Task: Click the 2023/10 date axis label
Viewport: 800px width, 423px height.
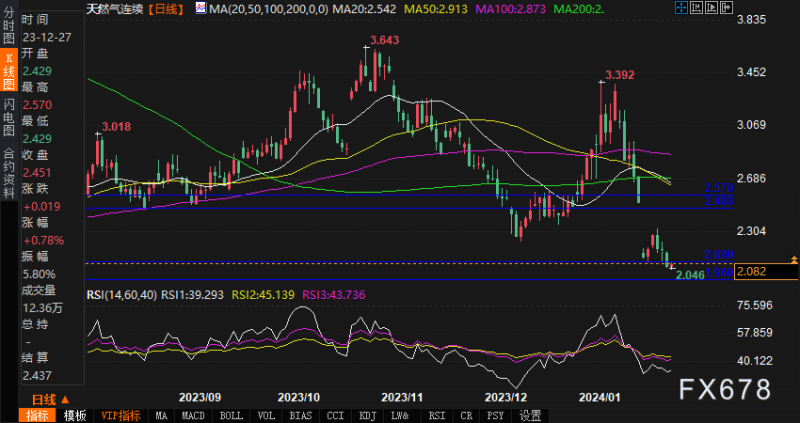Action: click(x=298, y=397)
